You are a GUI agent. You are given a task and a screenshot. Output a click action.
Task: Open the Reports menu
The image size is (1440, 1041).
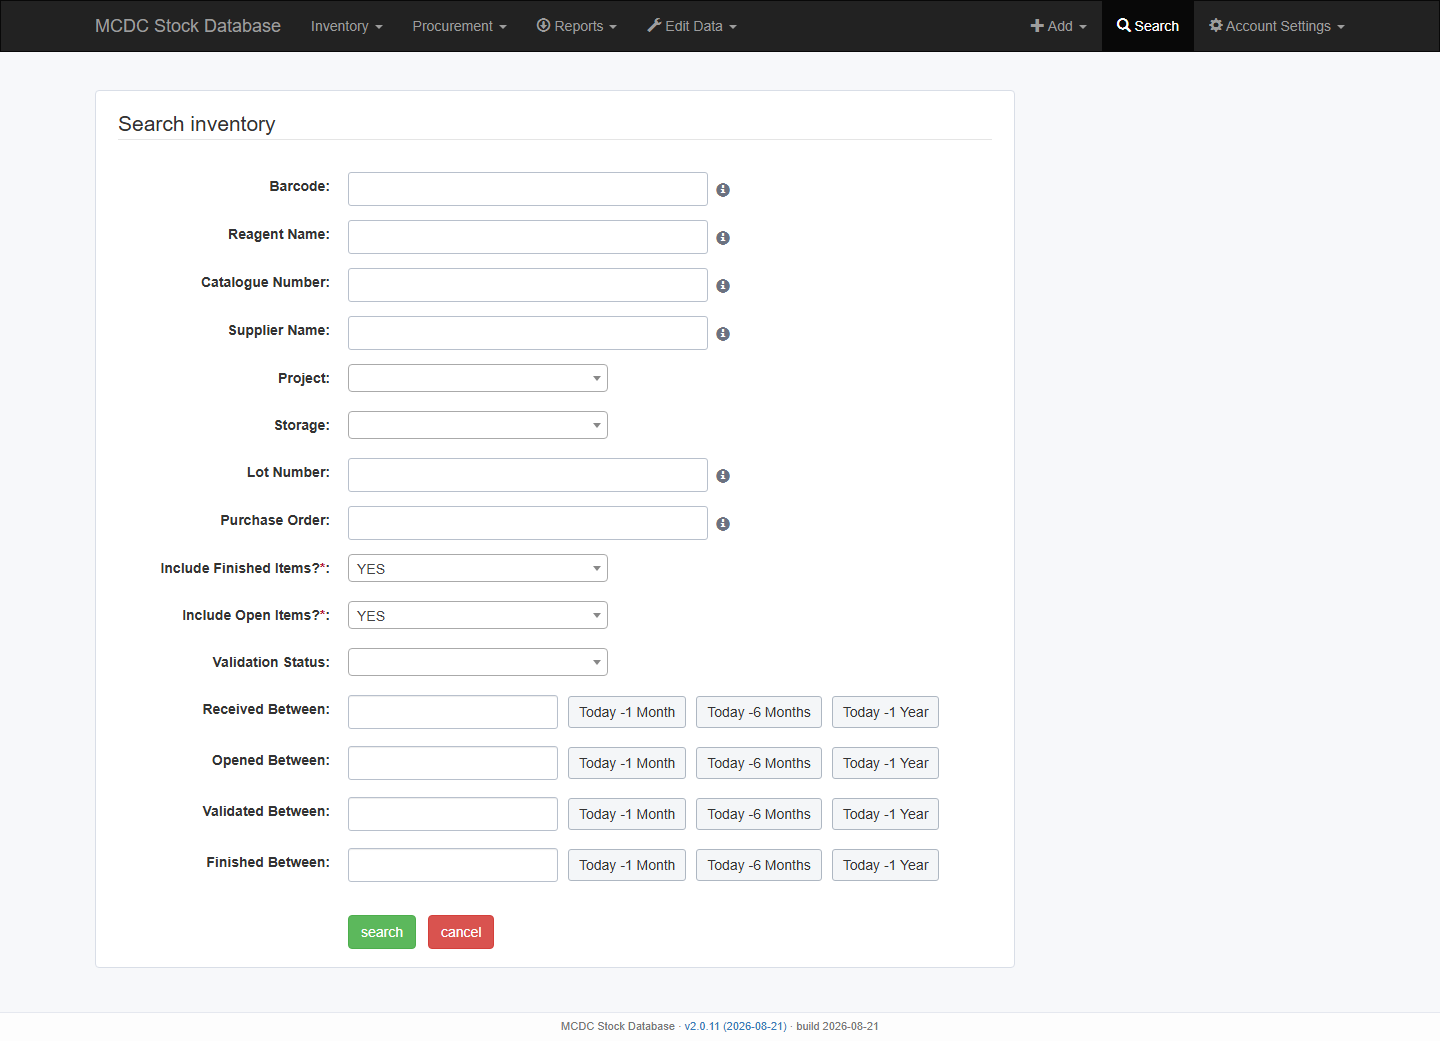pyautogui.click(x=576, y=26)
